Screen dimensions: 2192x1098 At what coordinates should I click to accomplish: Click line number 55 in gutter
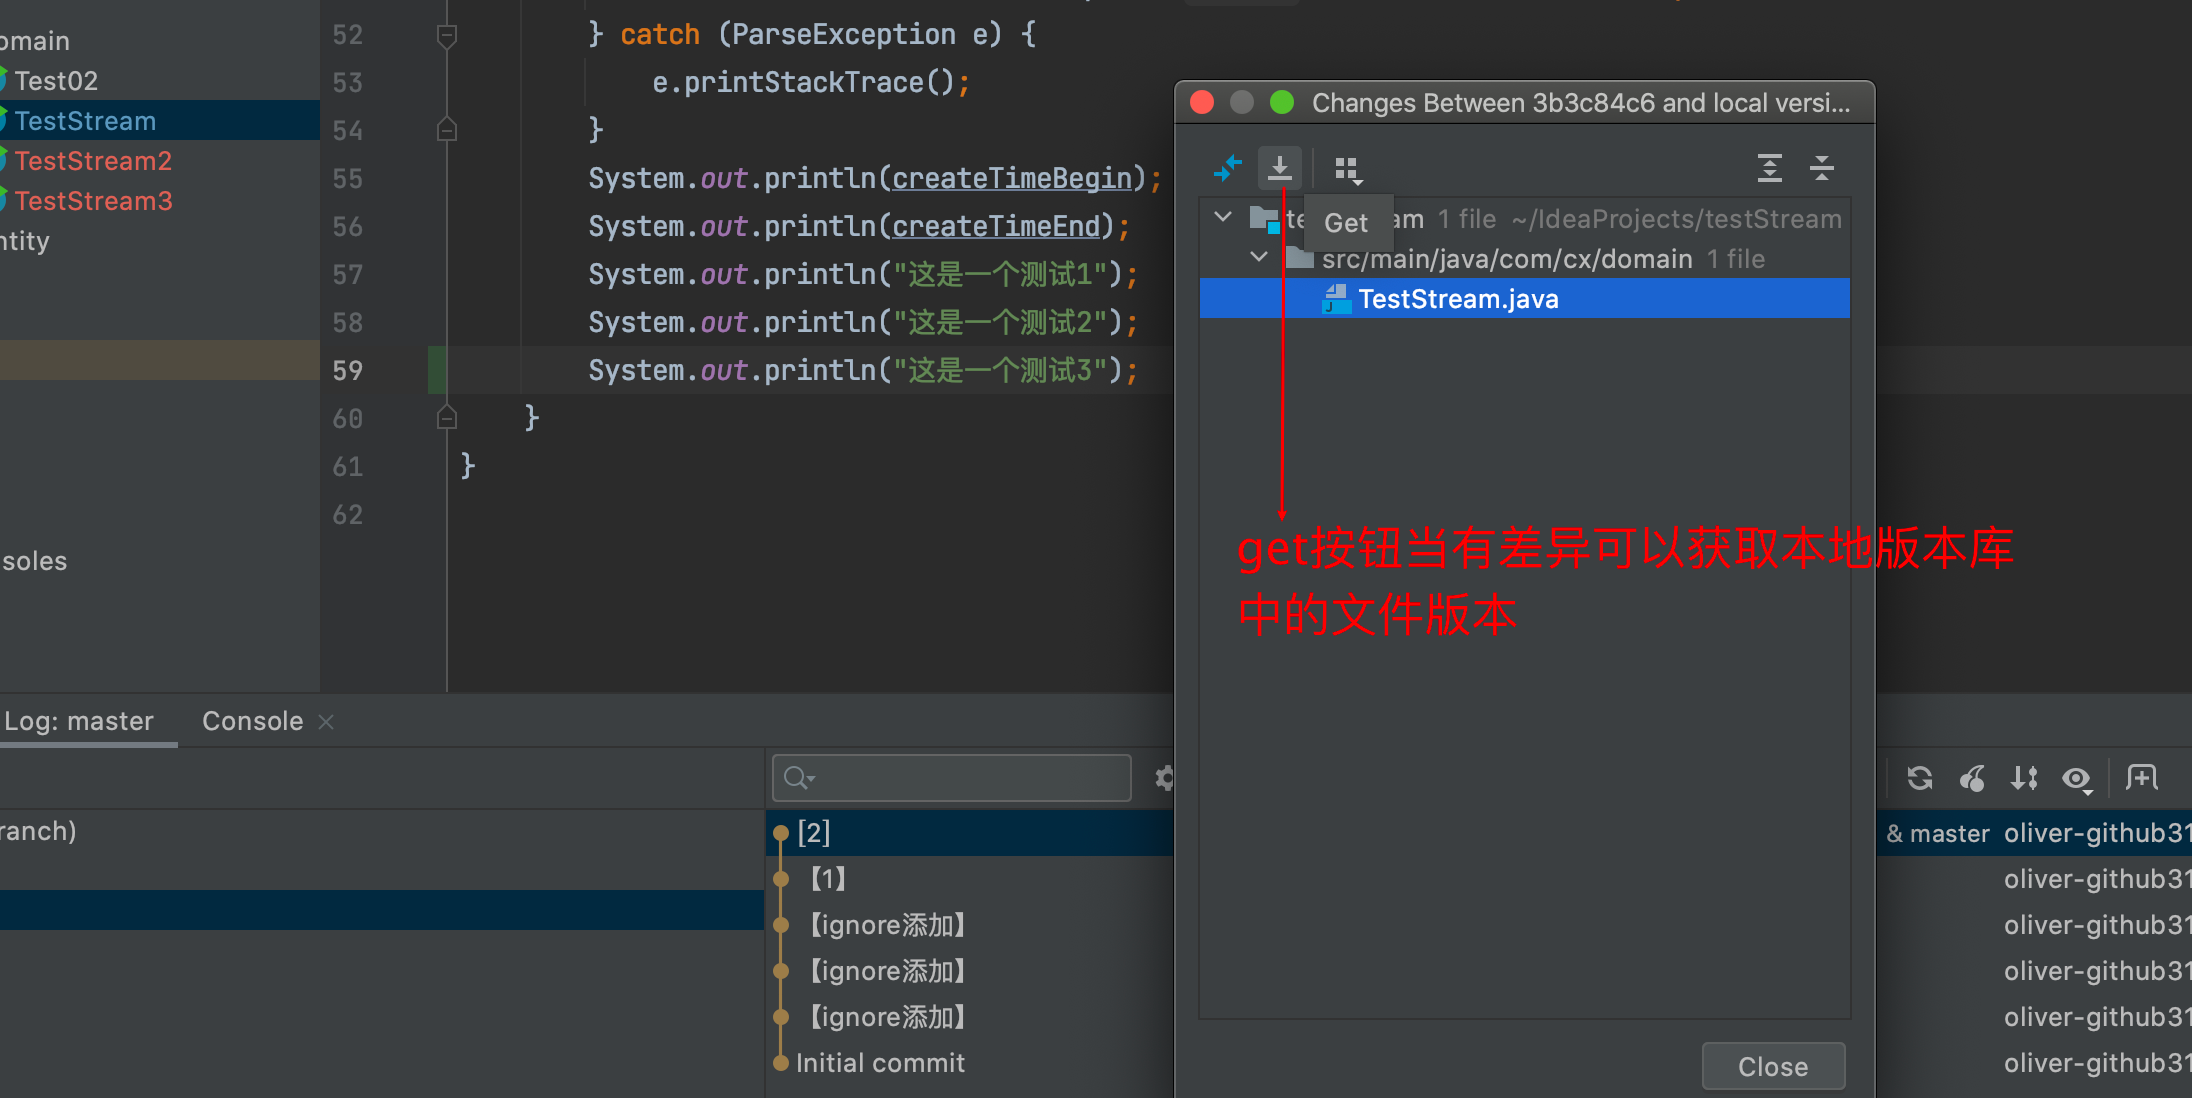point(347,179)
